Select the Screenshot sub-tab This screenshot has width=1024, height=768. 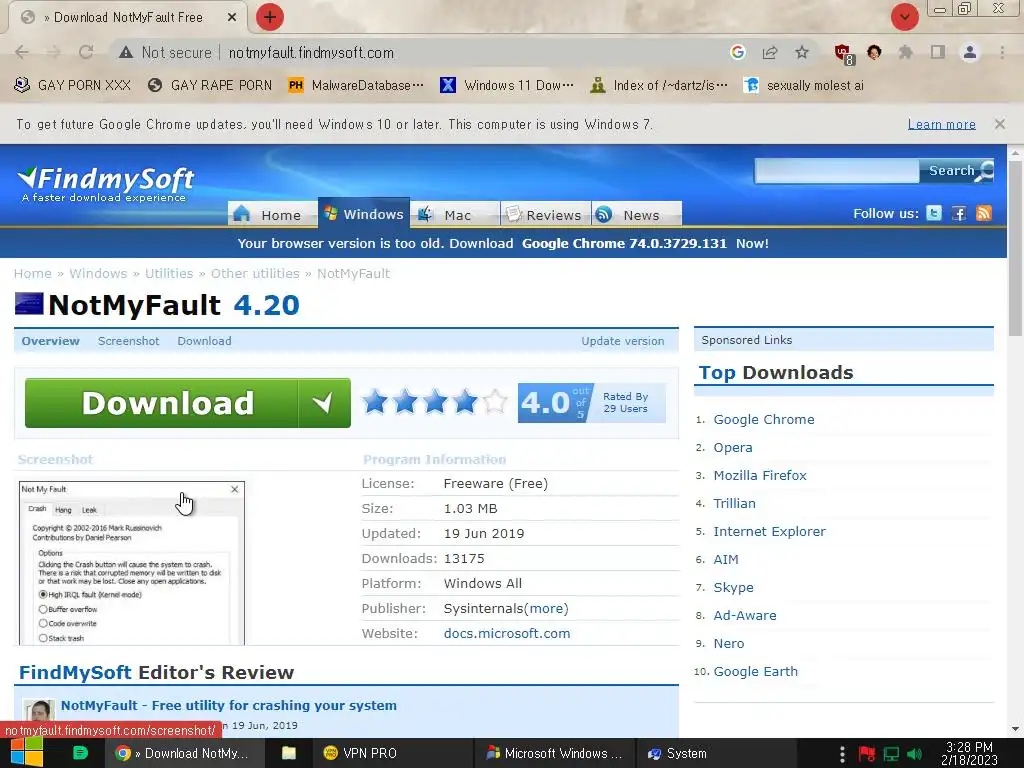click(x=128, y=341)
